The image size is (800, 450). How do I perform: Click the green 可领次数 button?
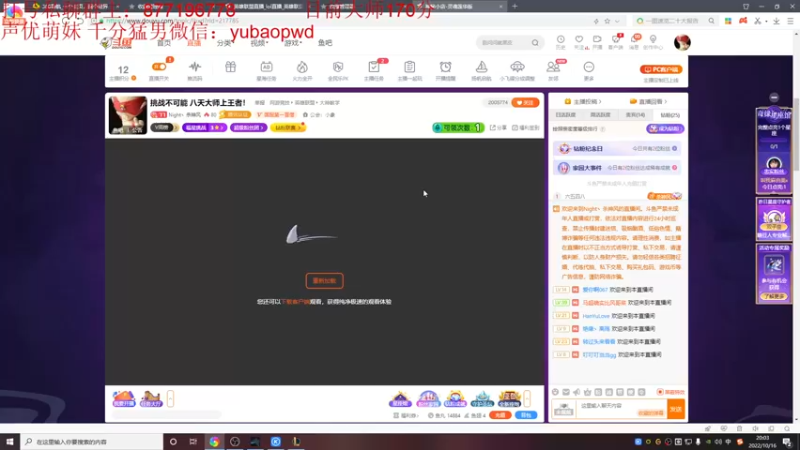pos(458,128)
